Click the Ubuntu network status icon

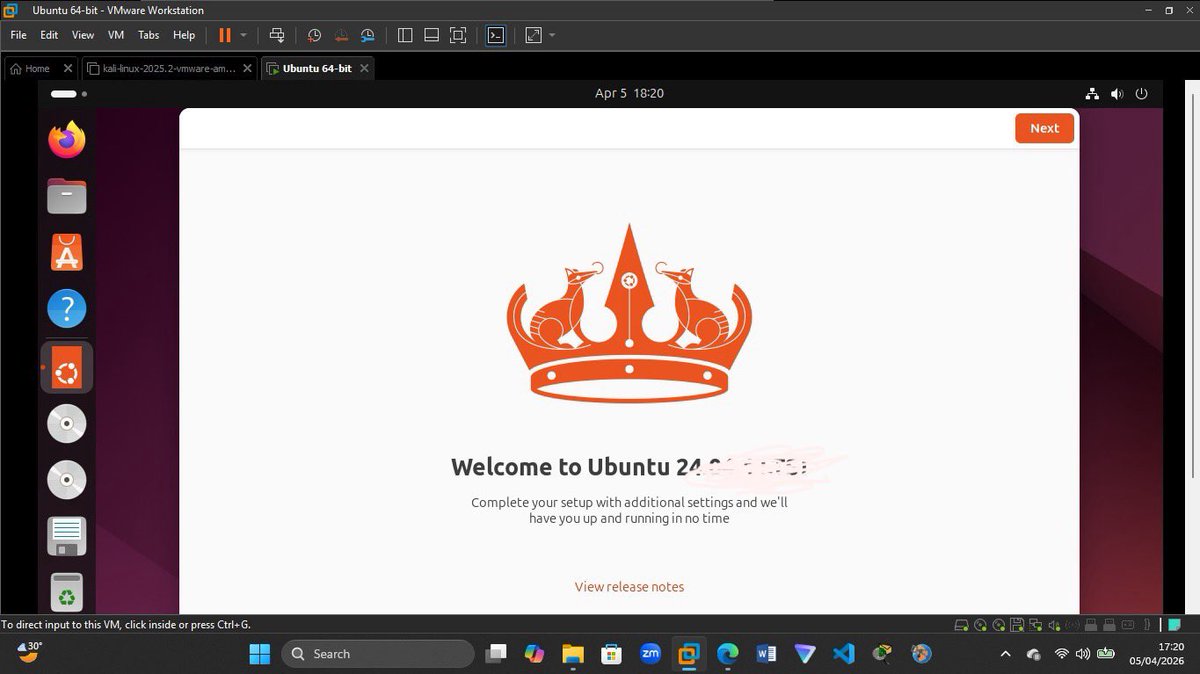tap(1092, 94)
